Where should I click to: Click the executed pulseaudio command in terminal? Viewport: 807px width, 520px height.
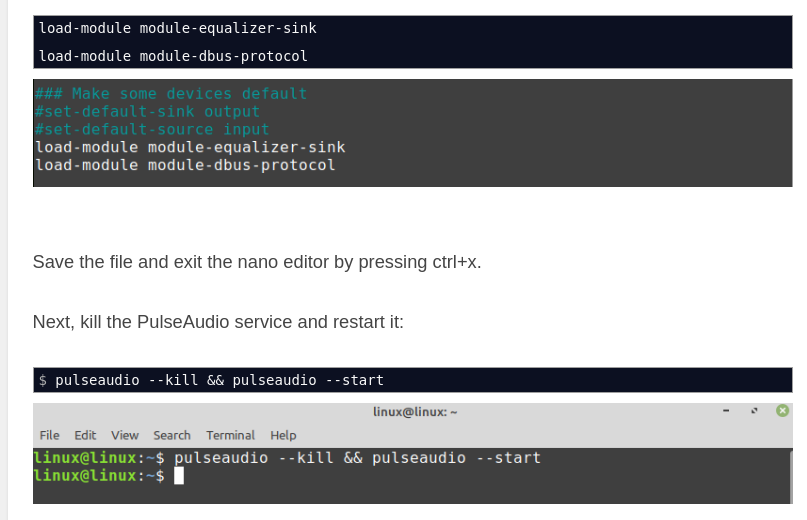point(357,458)
